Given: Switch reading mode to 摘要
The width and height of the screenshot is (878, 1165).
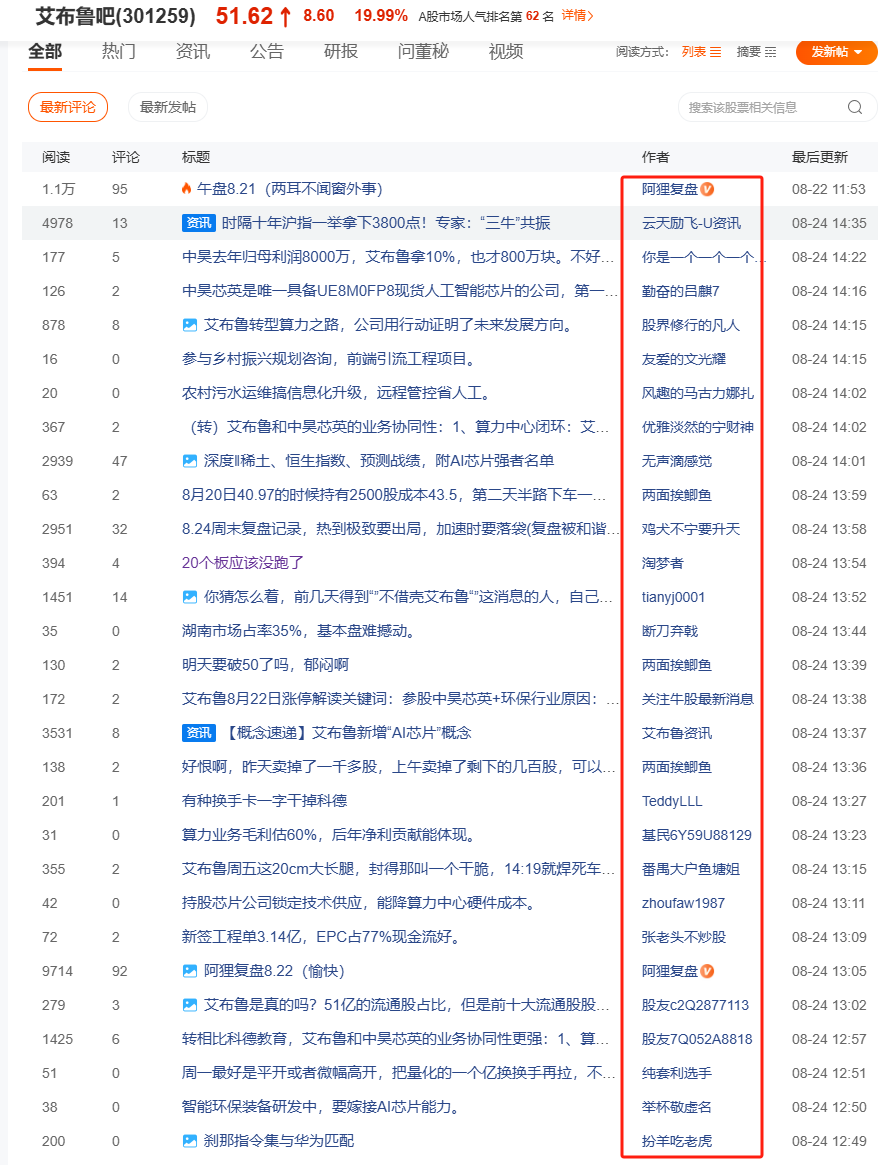Looking at the screenshot, I should (x=756, y=51).
